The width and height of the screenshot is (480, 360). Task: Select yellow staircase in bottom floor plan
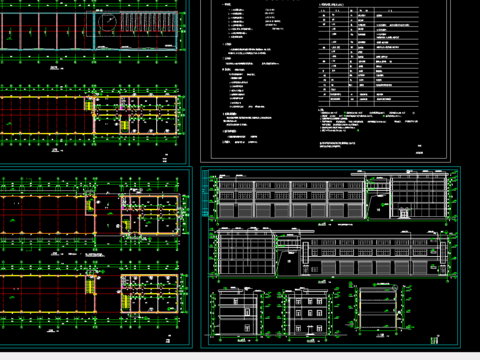click(x=89, y=287)
